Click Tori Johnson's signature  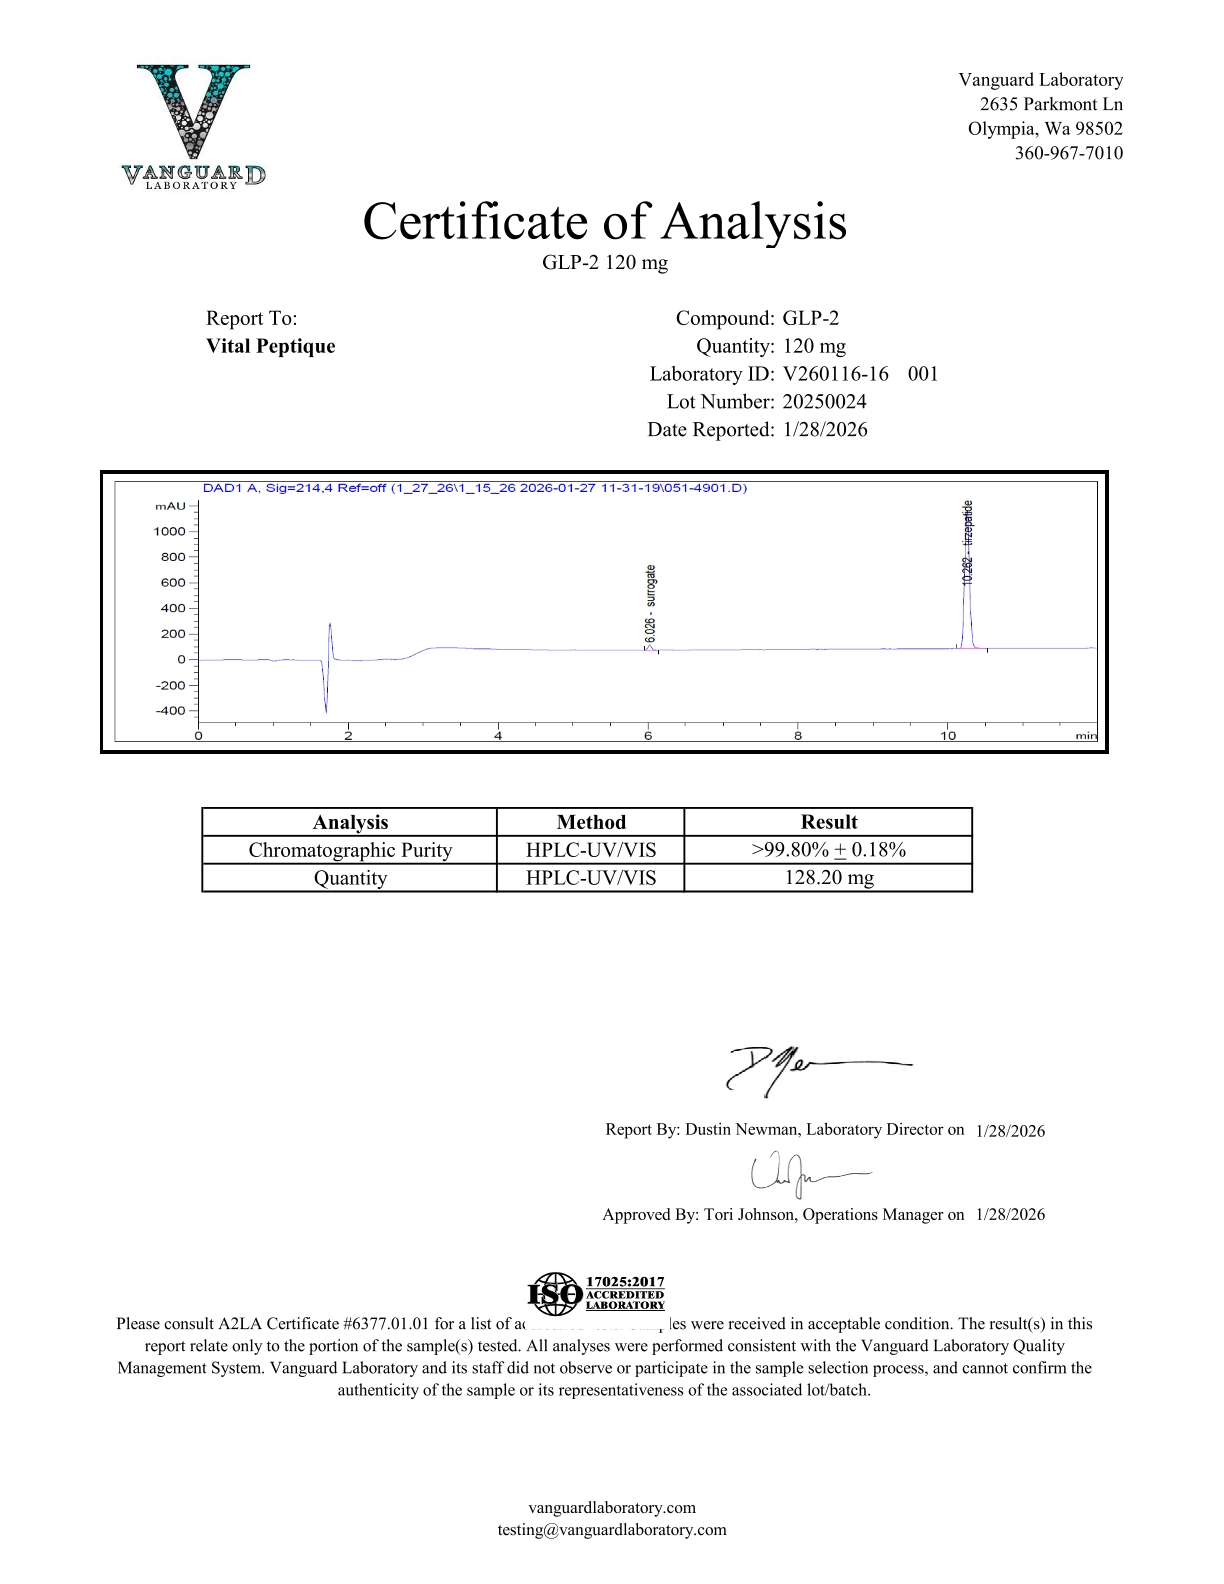point(805,1175)
